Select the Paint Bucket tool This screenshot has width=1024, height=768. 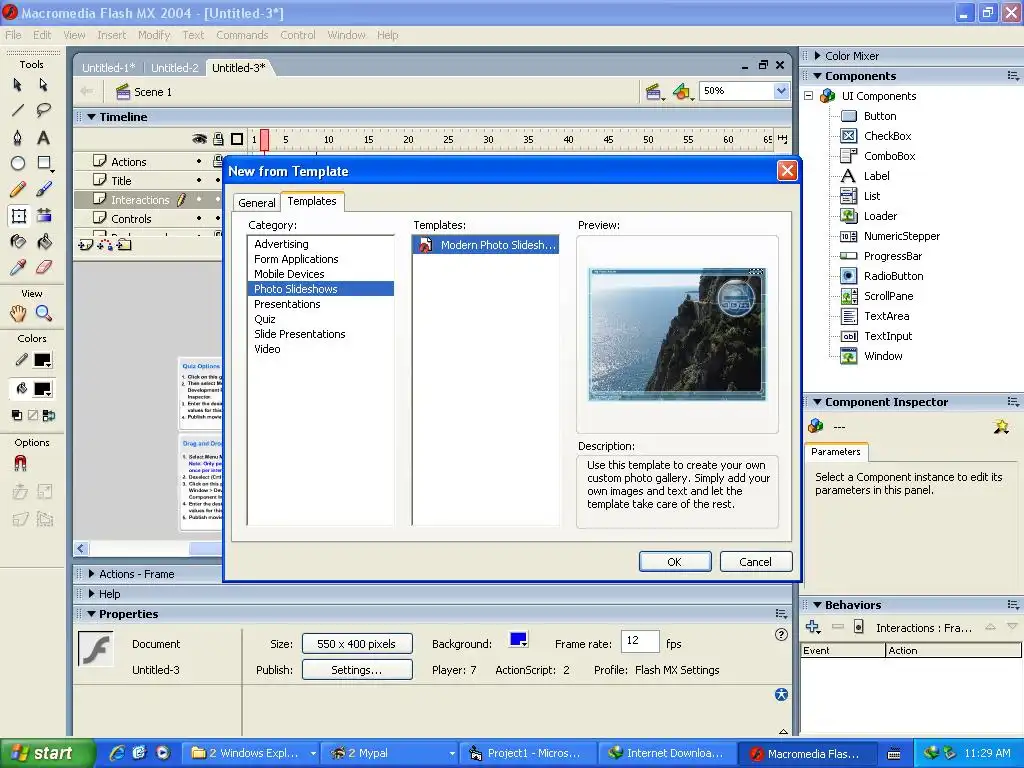point(43,242)
